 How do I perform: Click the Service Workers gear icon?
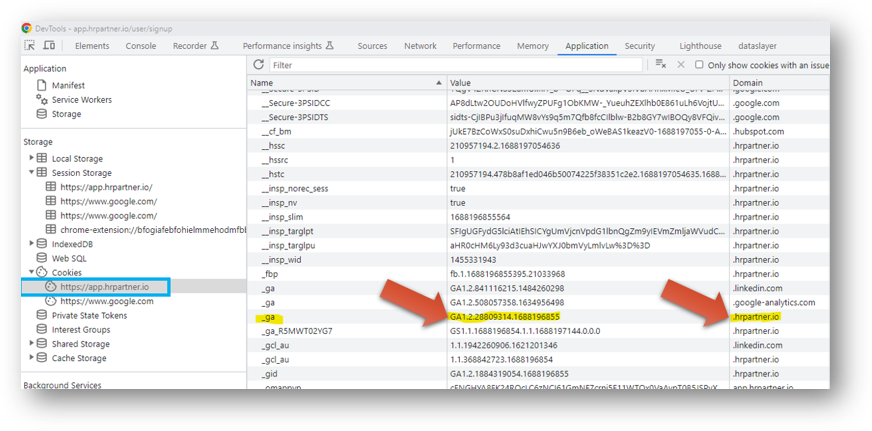[x=41, y=100]
